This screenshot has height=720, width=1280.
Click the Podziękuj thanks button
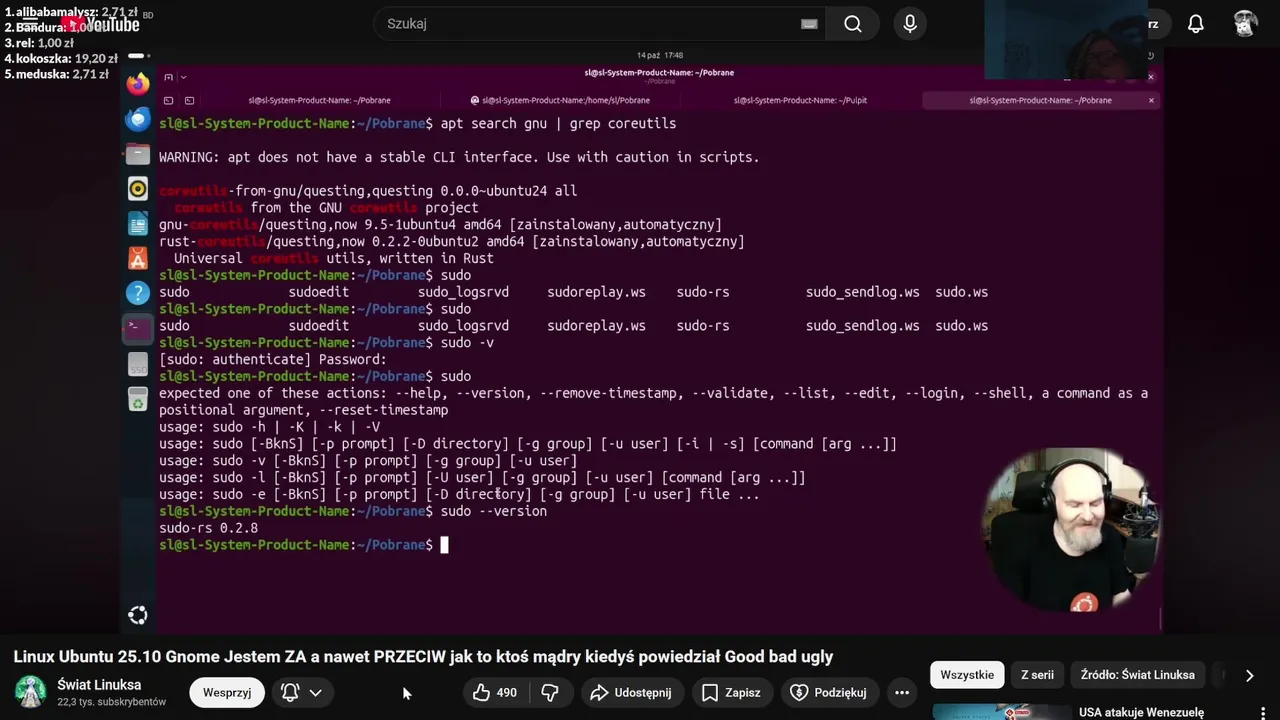829,692
